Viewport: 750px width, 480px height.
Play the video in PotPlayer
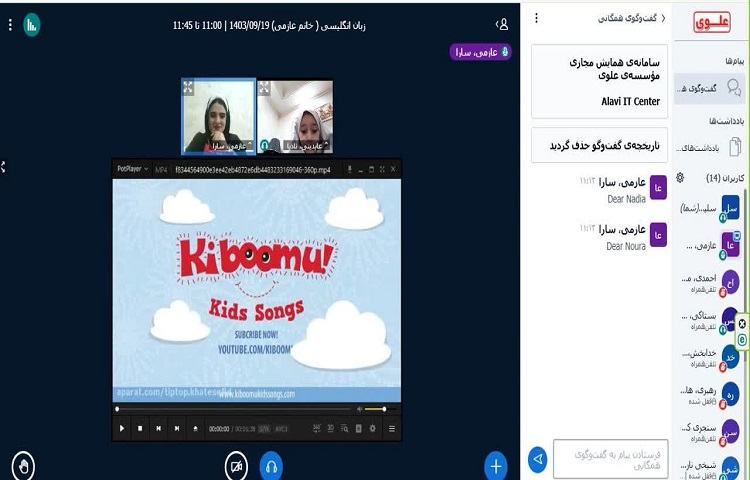[121, 428]
